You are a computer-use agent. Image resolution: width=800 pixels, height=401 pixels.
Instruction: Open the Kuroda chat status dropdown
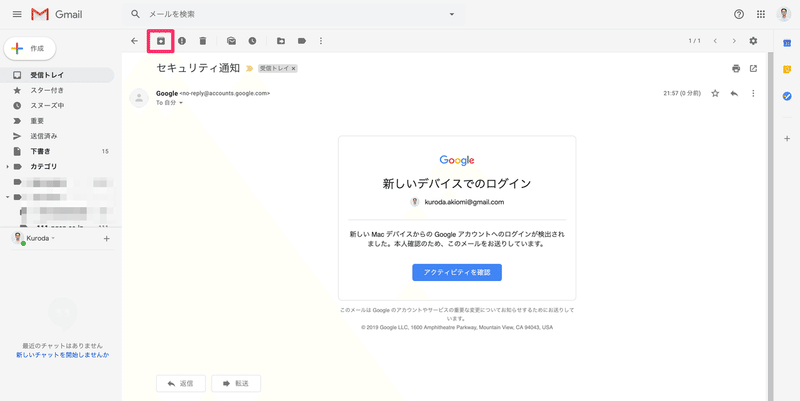[x=53, y=238]
